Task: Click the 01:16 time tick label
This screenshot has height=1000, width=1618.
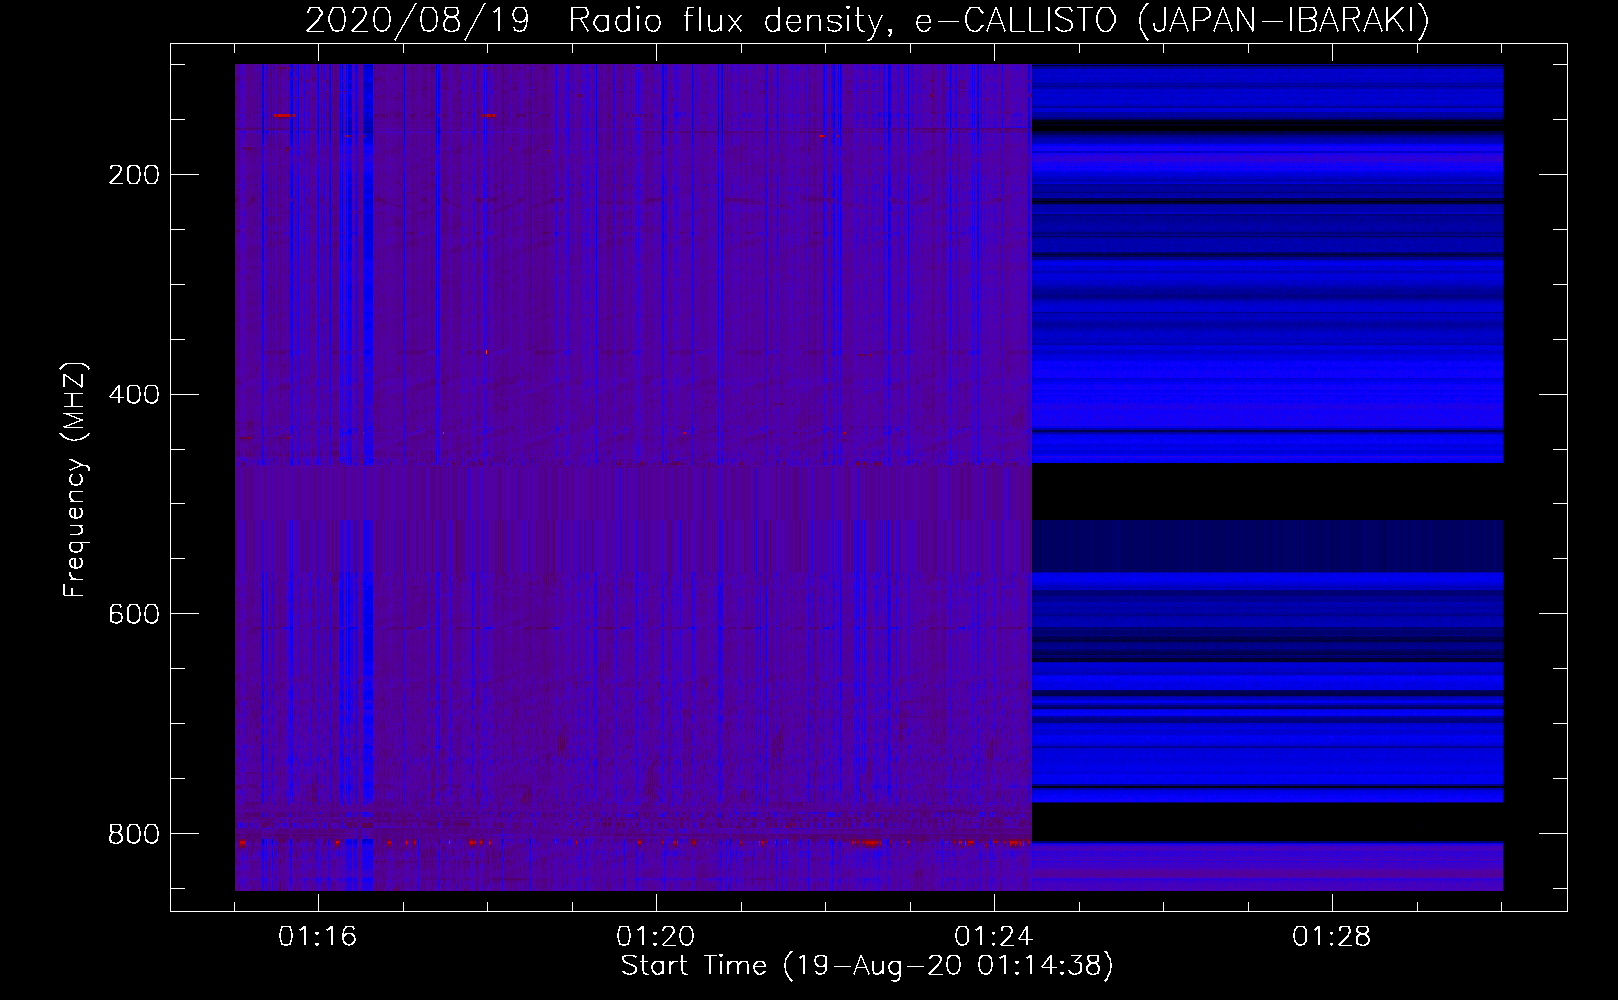Action: click(318, 937)
